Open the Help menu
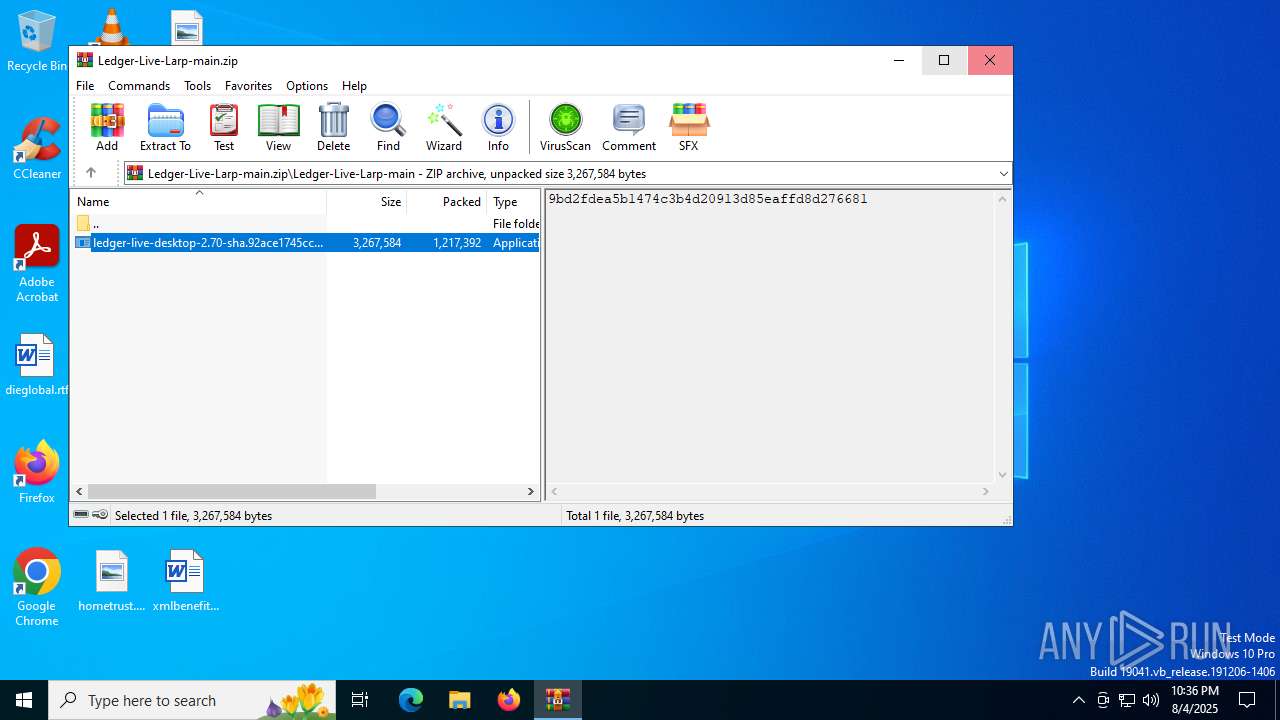The image size is (1280, 720). 354,86
